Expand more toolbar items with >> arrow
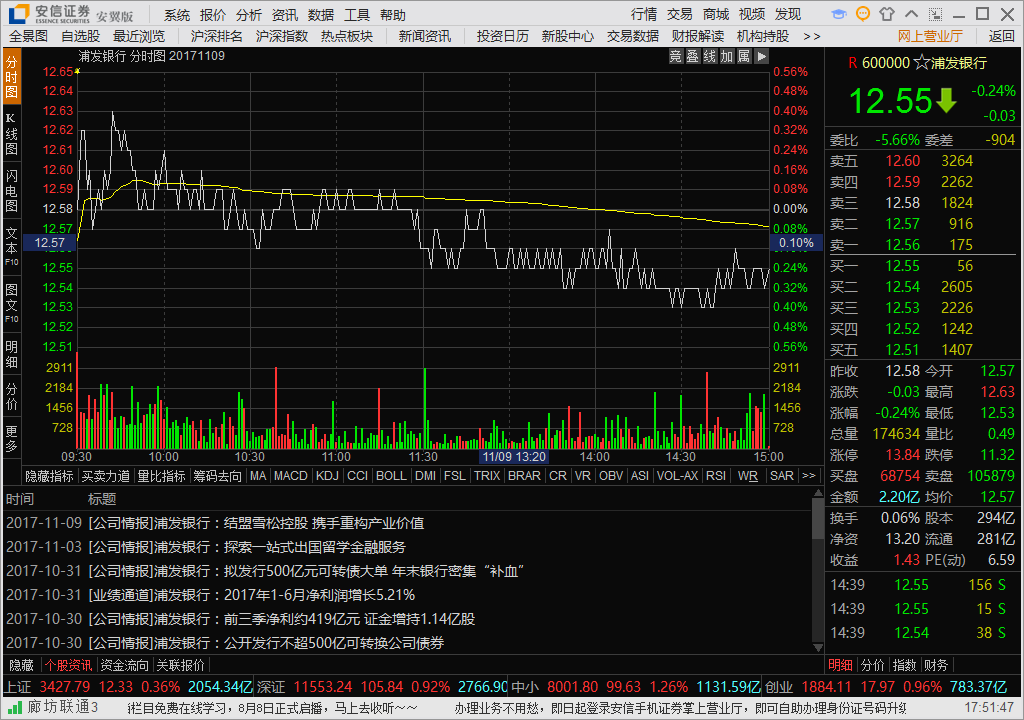Image resolution: width=1024 pixels, height=720 pixels. (812, 37)
